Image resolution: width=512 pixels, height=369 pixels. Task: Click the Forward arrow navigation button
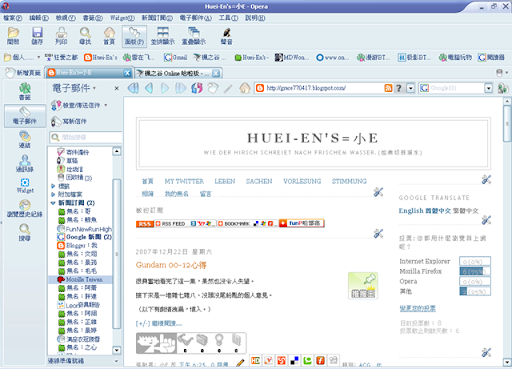[x=165, y=88]
